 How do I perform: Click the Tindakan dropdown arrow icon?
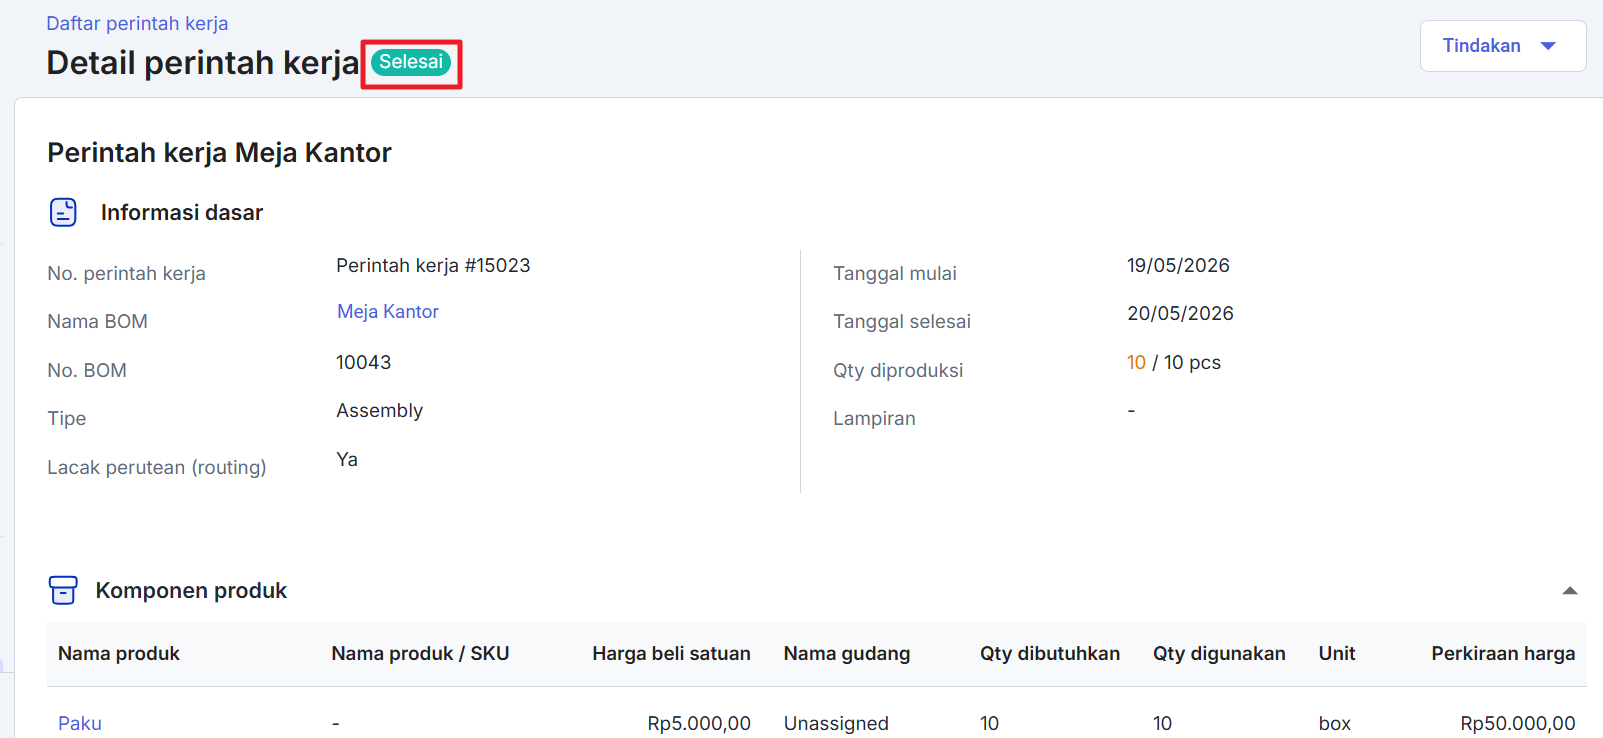click(1549, 46)
